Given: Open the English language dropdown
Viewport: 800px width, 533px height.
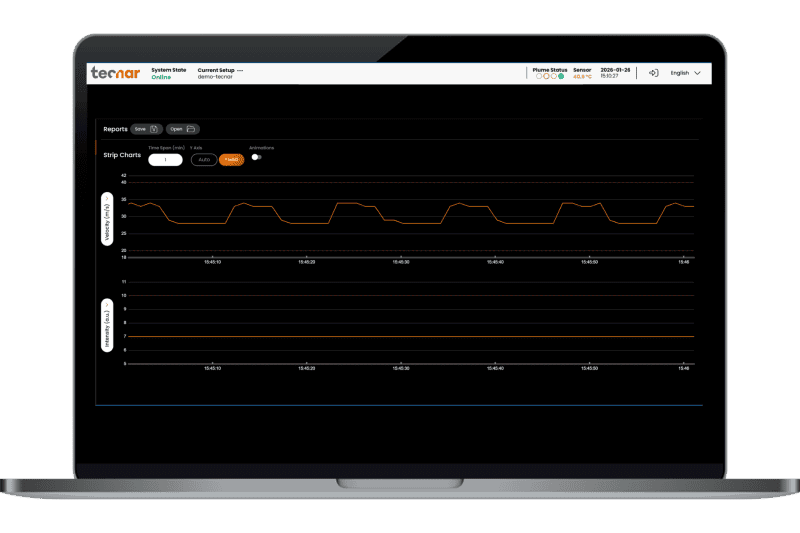Looking at the screenshot, I should [684, 73].
